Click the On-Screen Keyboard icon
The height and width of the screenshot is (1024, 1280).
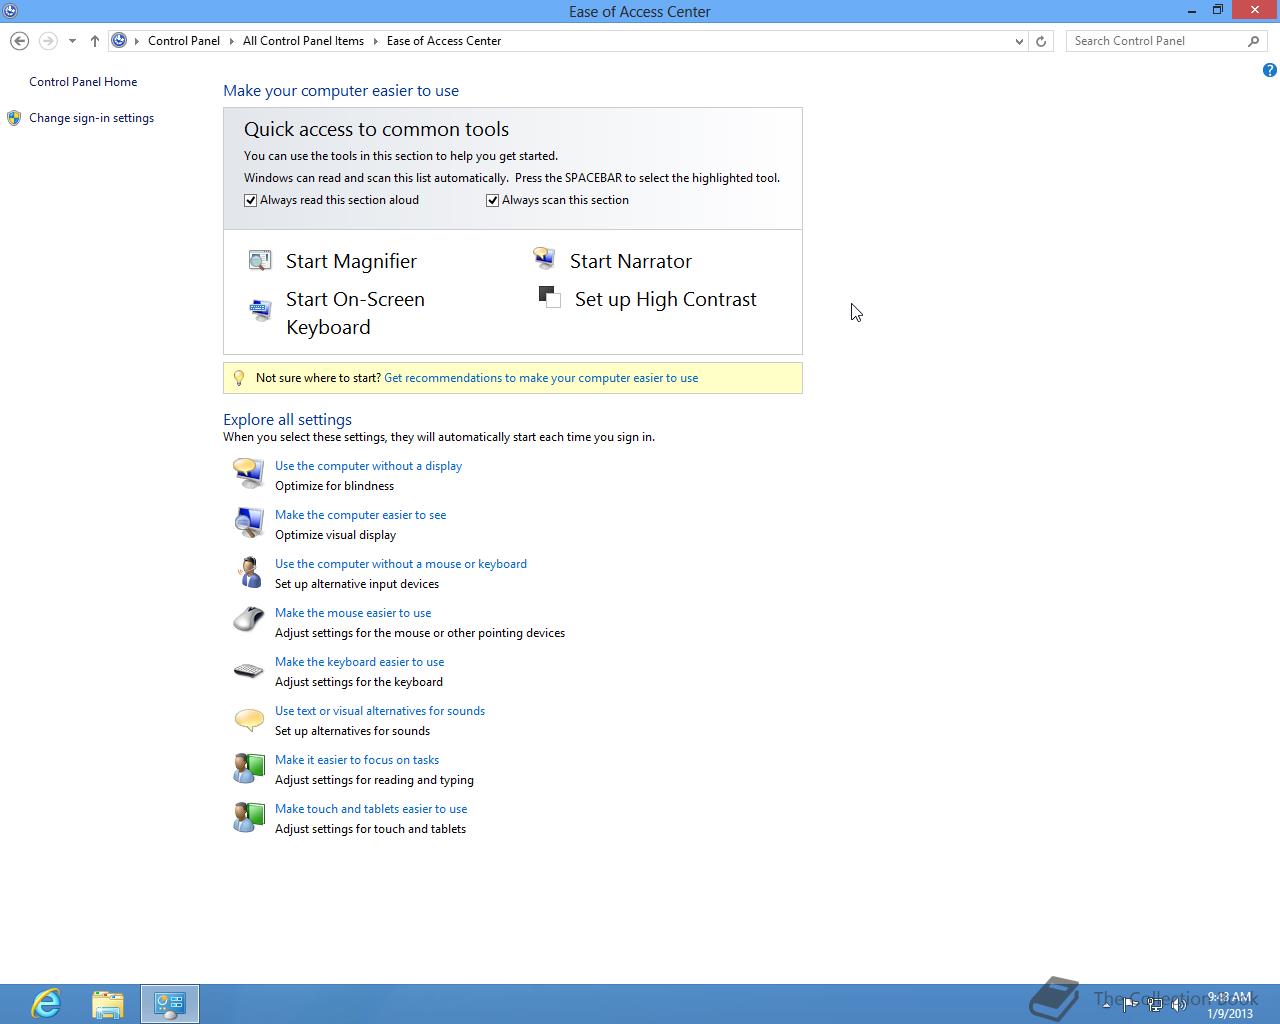point(260,310)
